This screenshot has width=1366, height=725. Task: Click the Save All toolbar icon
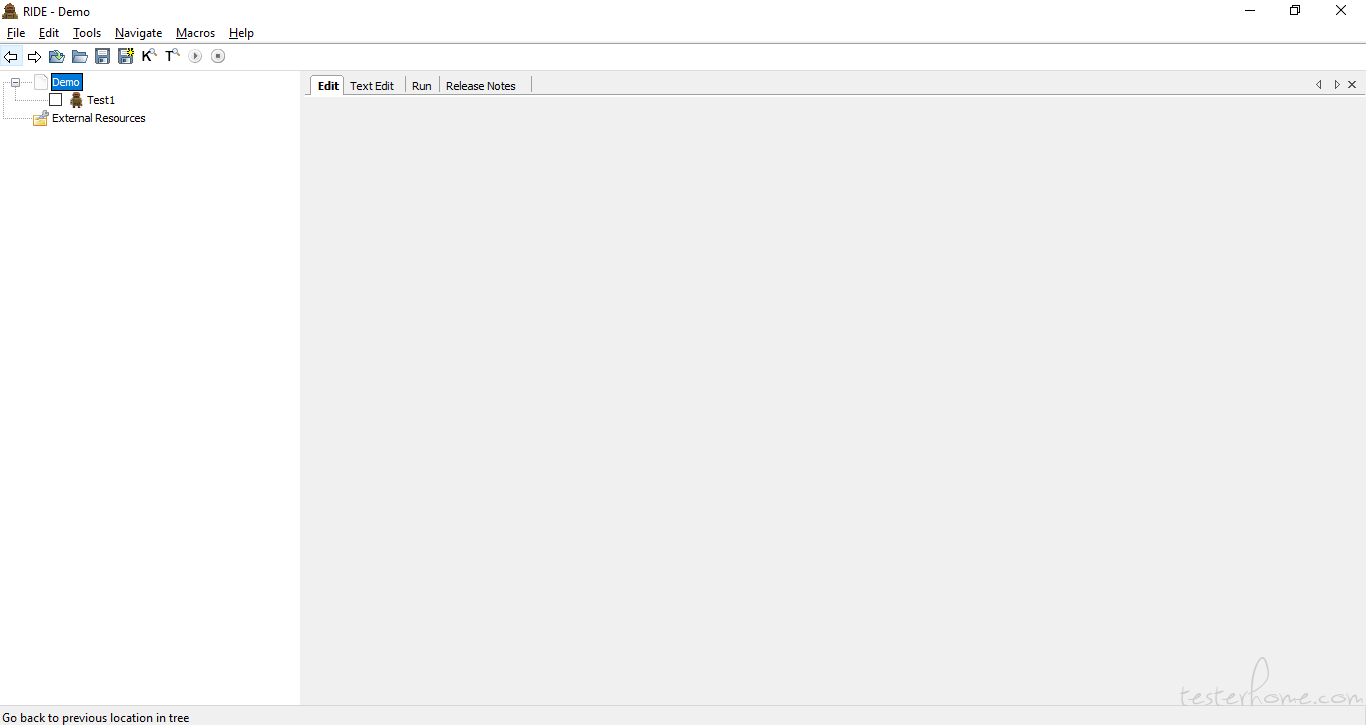pos(126,56)
